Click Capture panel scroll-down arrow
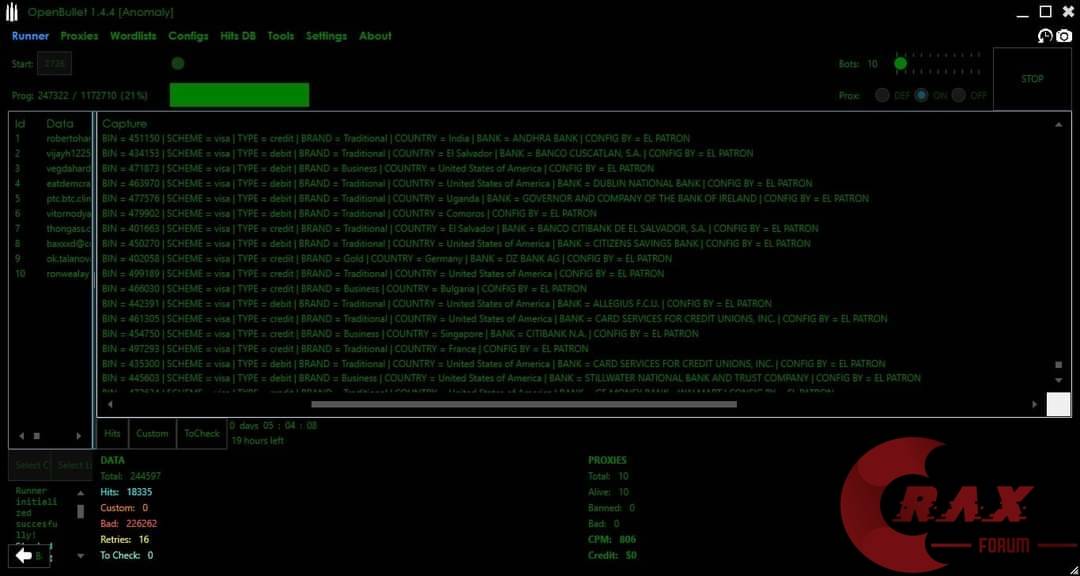The width and height of the screenshot is (1080, 576). (1059, 380)
